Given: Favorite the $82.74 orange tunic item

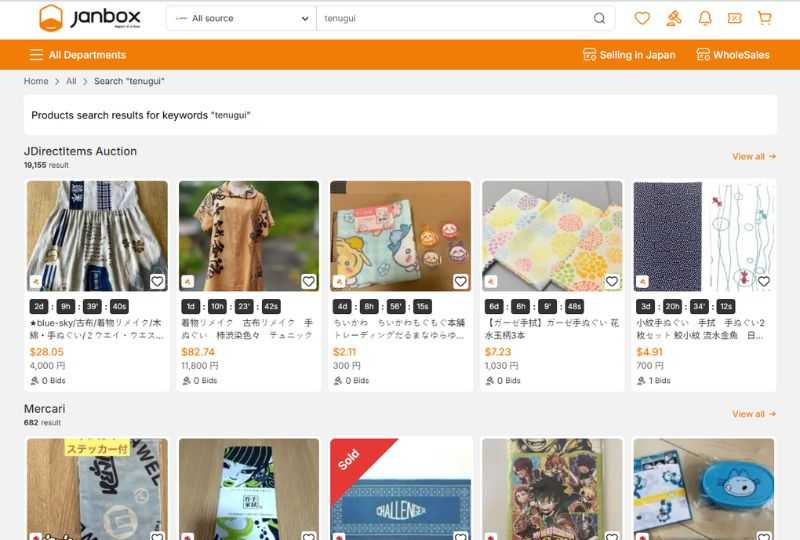Looking at the screenshot, I should (308, 281).
